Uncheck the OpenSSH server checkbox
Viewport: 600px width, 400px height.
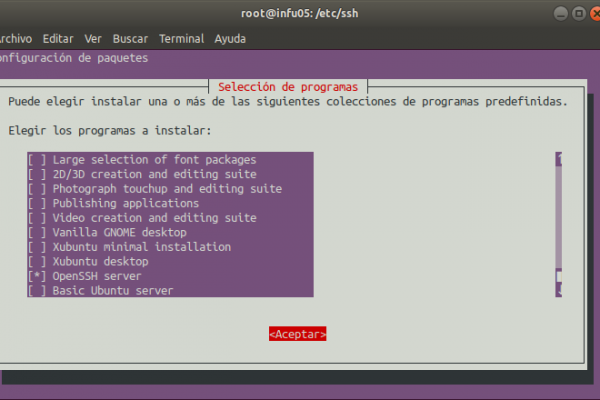(37, 276)
